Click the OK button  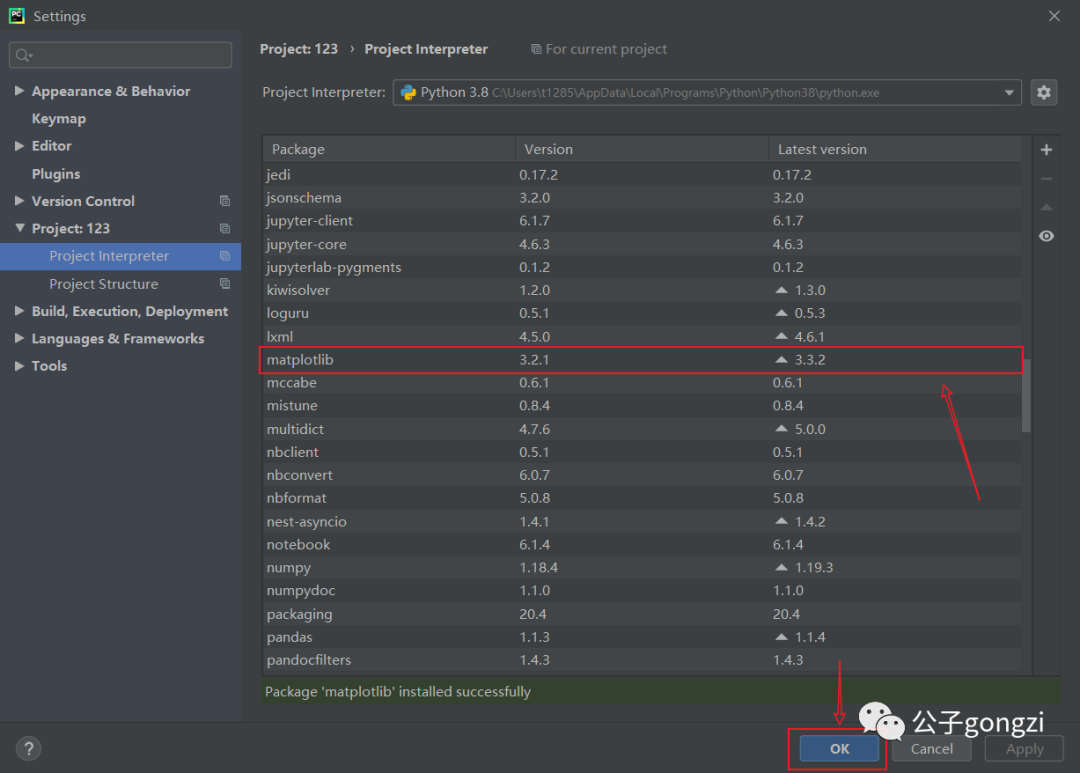pos(839,749)
